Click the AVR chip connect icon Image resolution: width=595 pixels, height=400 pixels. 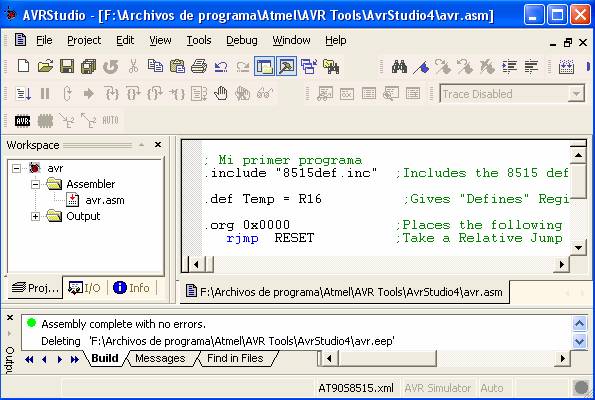pyautogui.click(x=22, y=121)
